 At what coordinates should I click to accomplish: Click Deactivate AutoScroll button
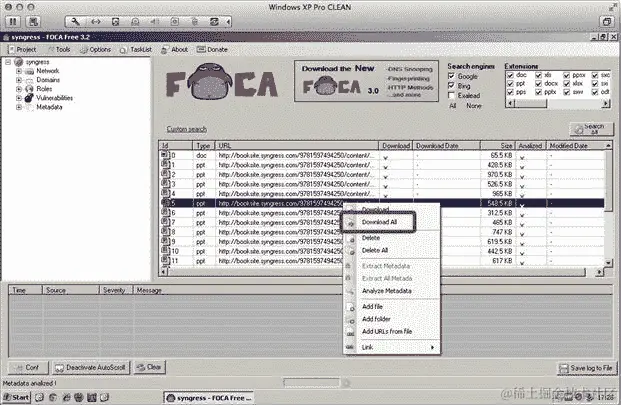(x=91, y=367)
